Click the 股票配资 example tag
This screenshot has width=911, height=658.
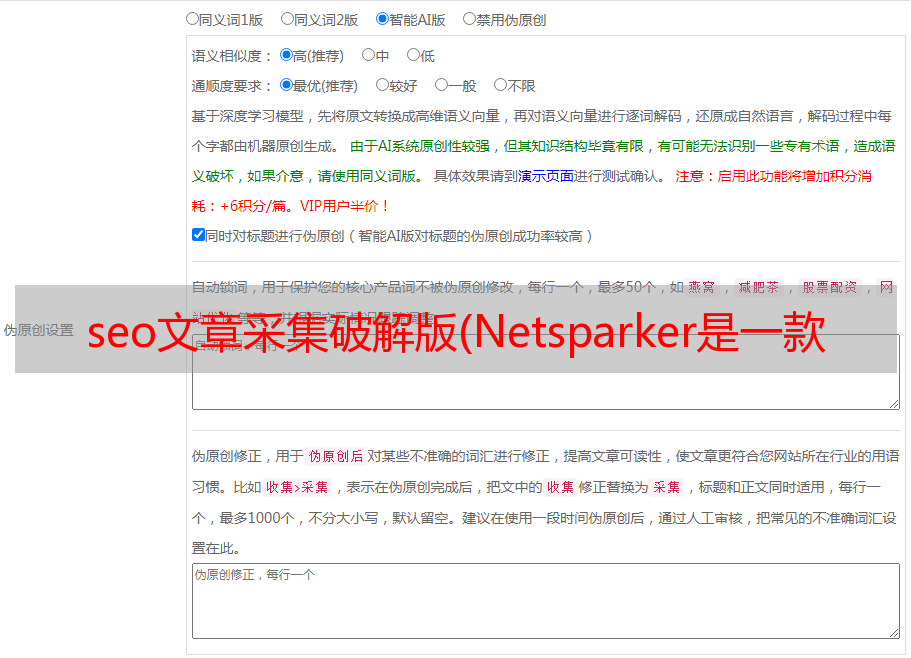pos(830,287)
